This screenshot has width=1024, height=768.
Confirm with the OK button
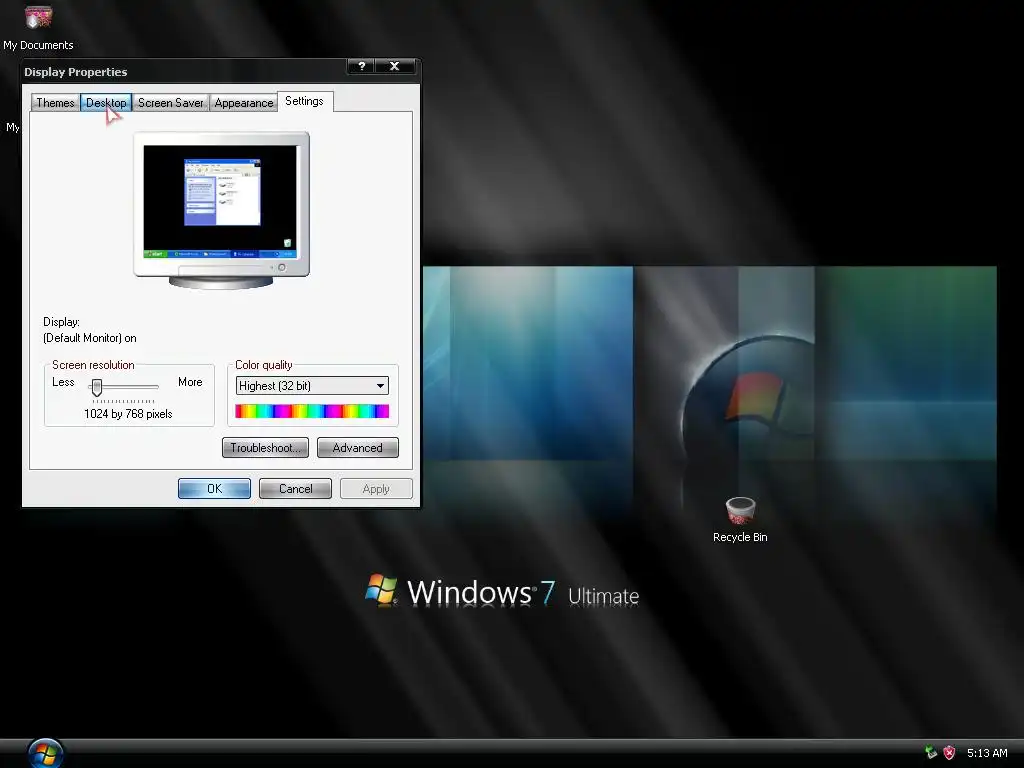coord(214,488)
